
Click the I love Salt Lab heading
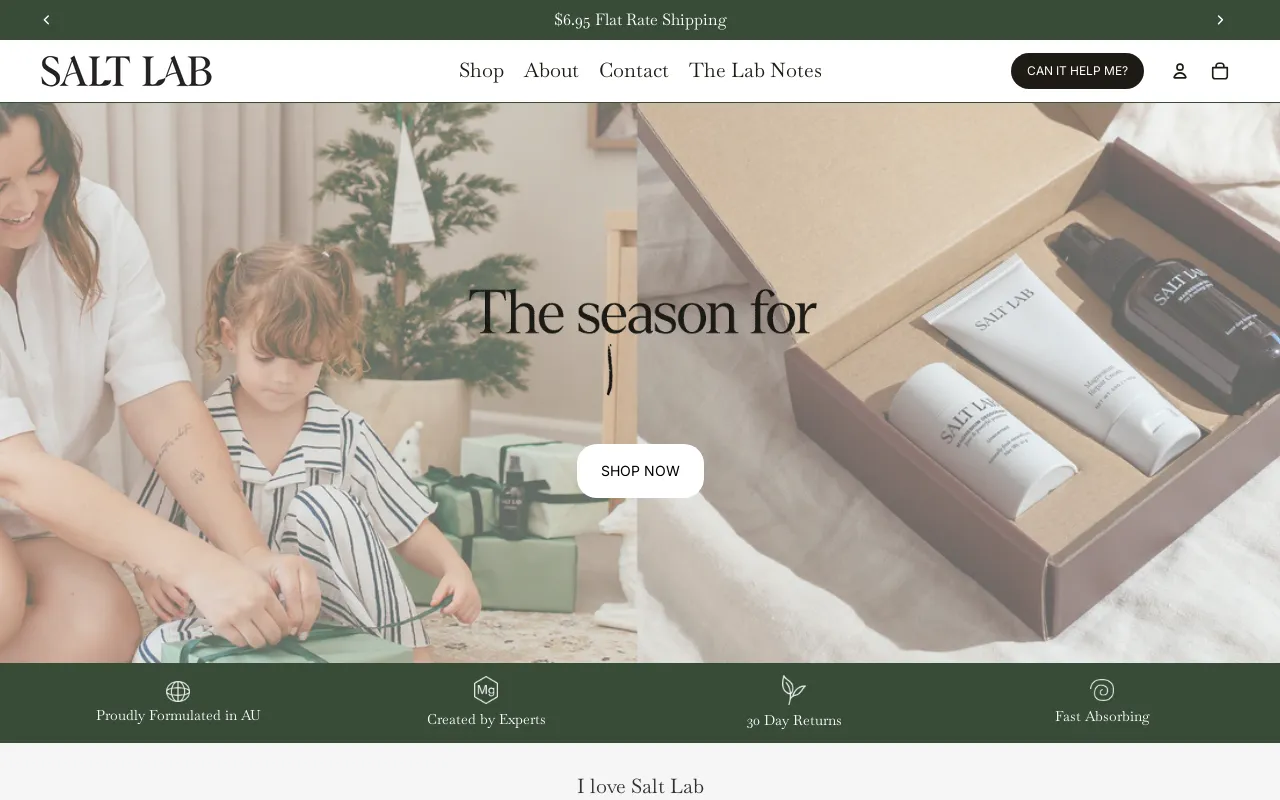point(640,786)
